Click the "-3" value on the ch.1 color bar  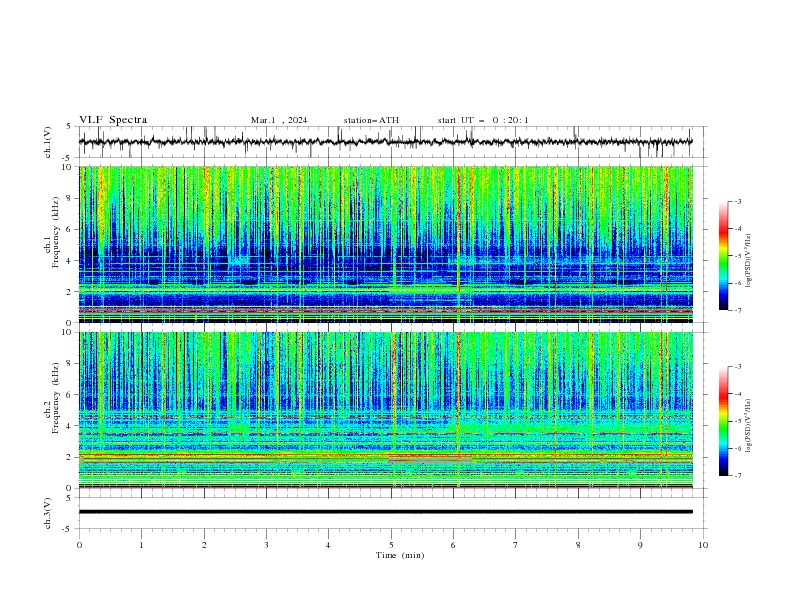738,201
